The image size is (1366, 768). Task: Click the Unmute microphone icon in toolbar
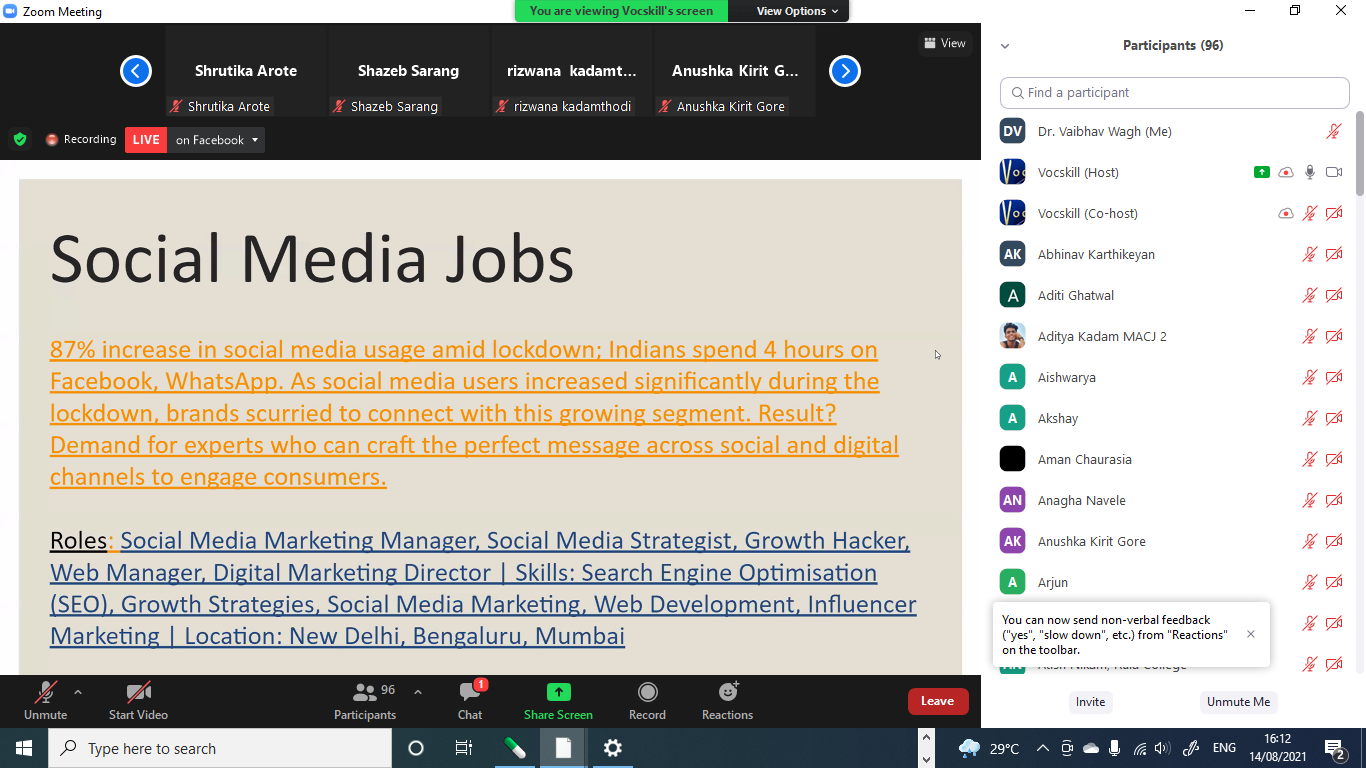[45, 692]
